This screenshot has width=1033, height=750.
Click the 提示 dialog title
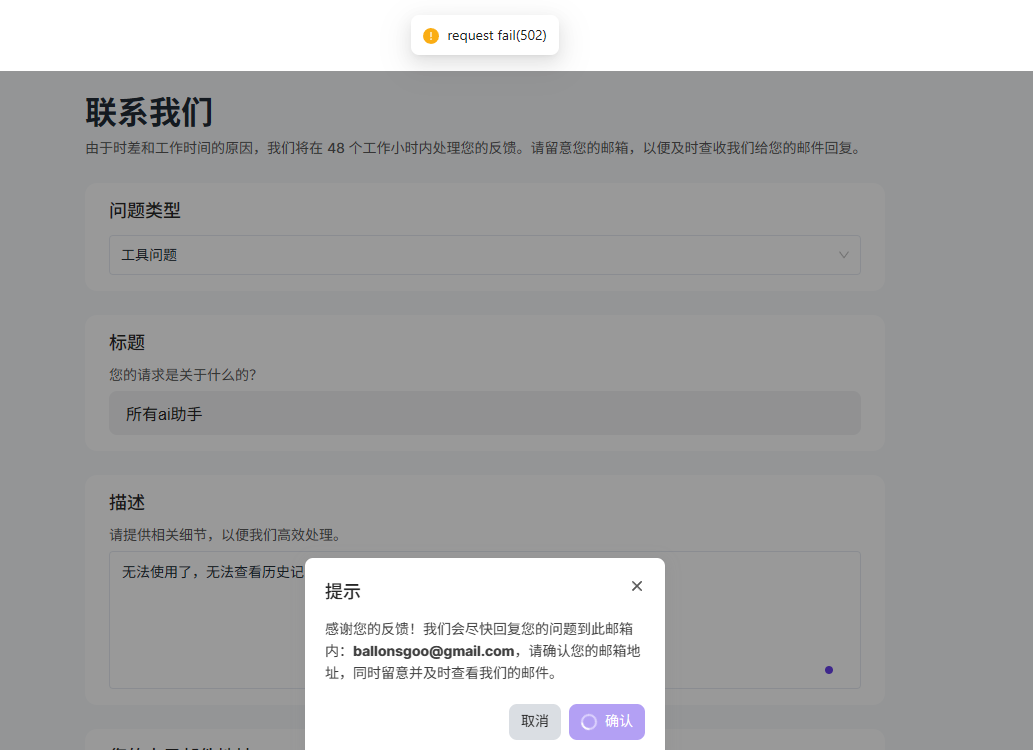click(x=343, y=591)
